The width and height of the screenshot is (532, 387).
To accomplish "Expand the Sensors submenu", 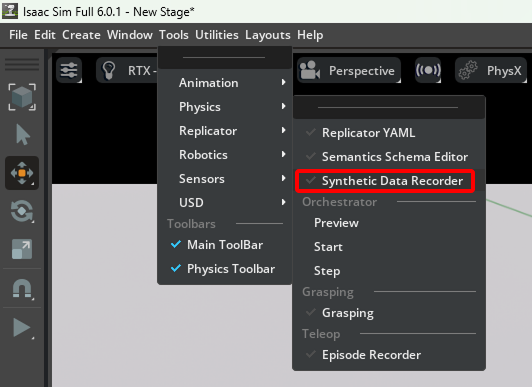I will point(225,179).
